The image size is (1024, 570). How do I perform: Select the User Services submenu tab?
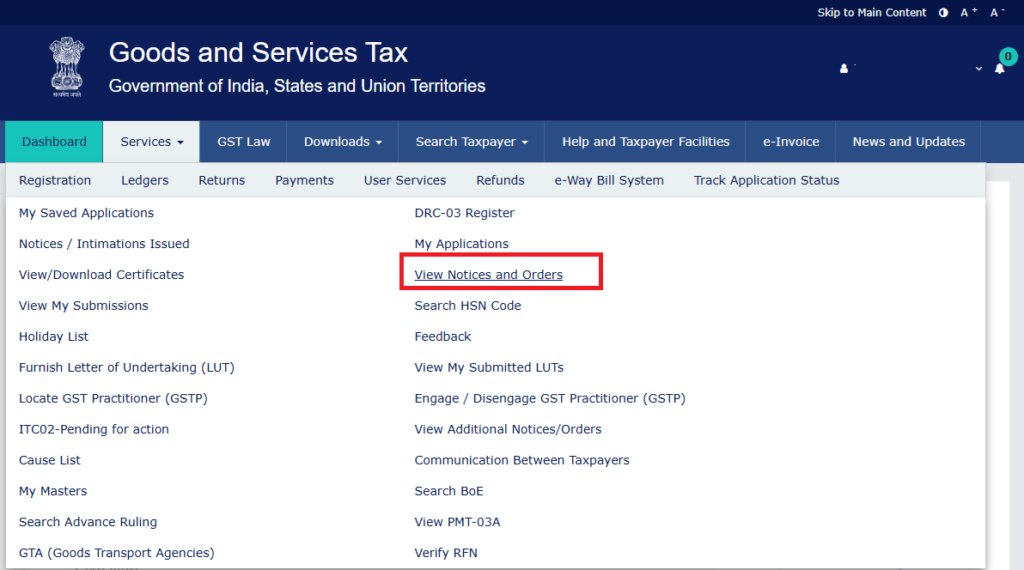405,180
